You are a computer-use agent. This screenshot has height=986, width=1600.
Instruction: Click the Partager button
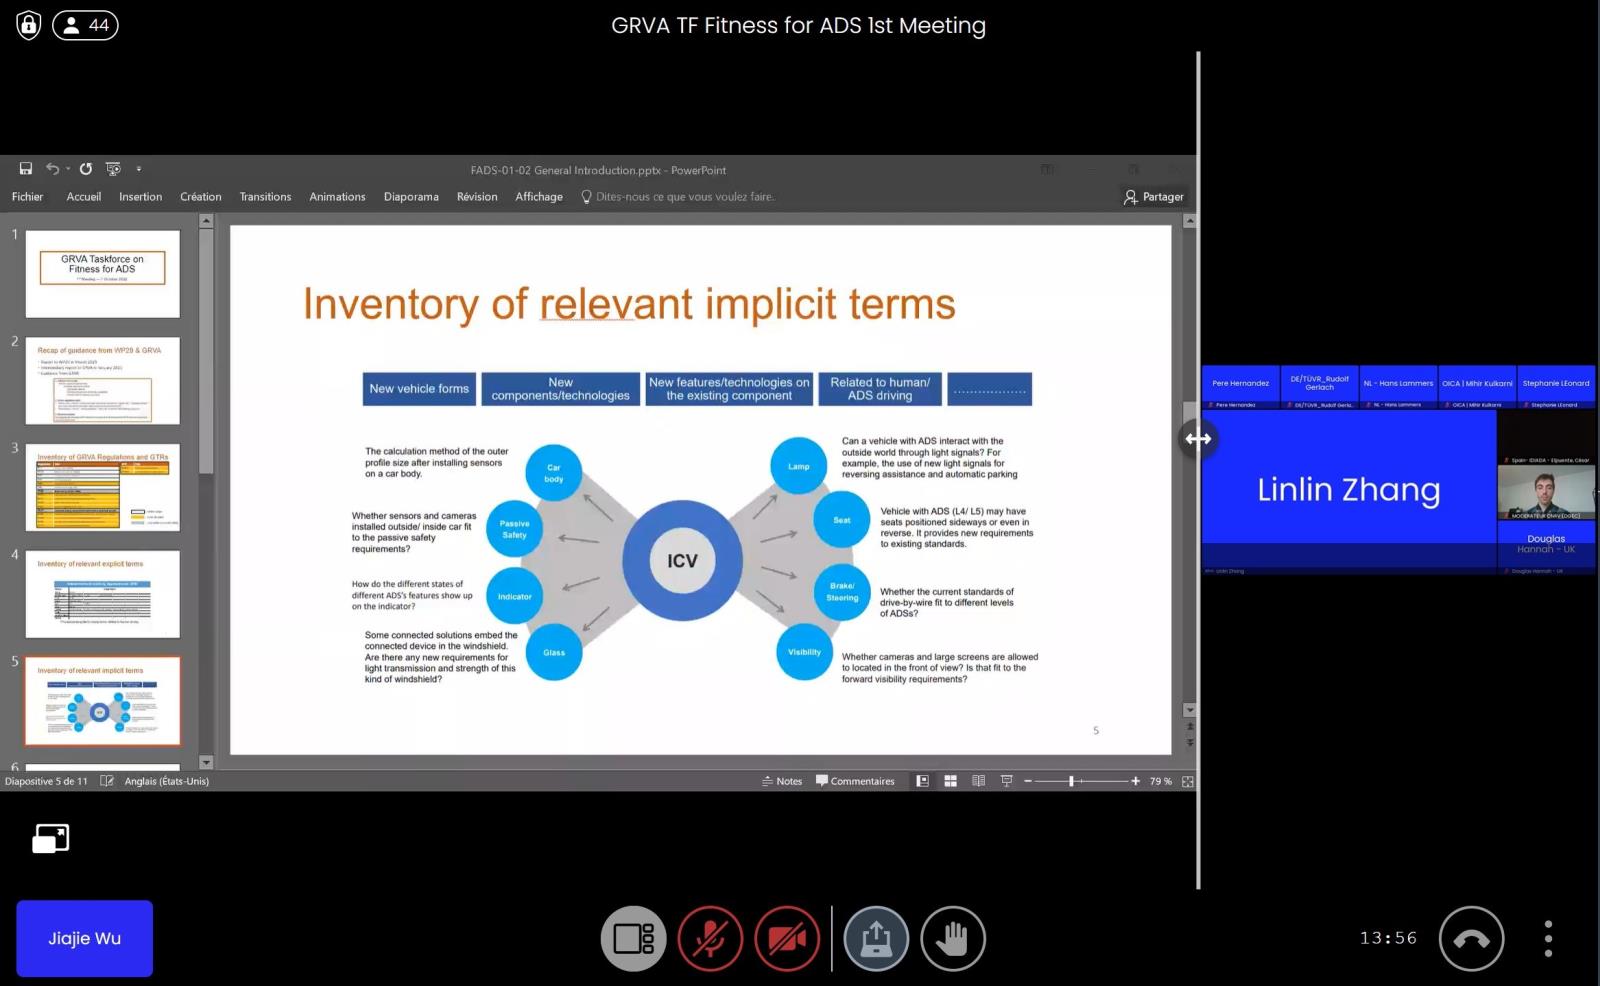[1153, 197]
